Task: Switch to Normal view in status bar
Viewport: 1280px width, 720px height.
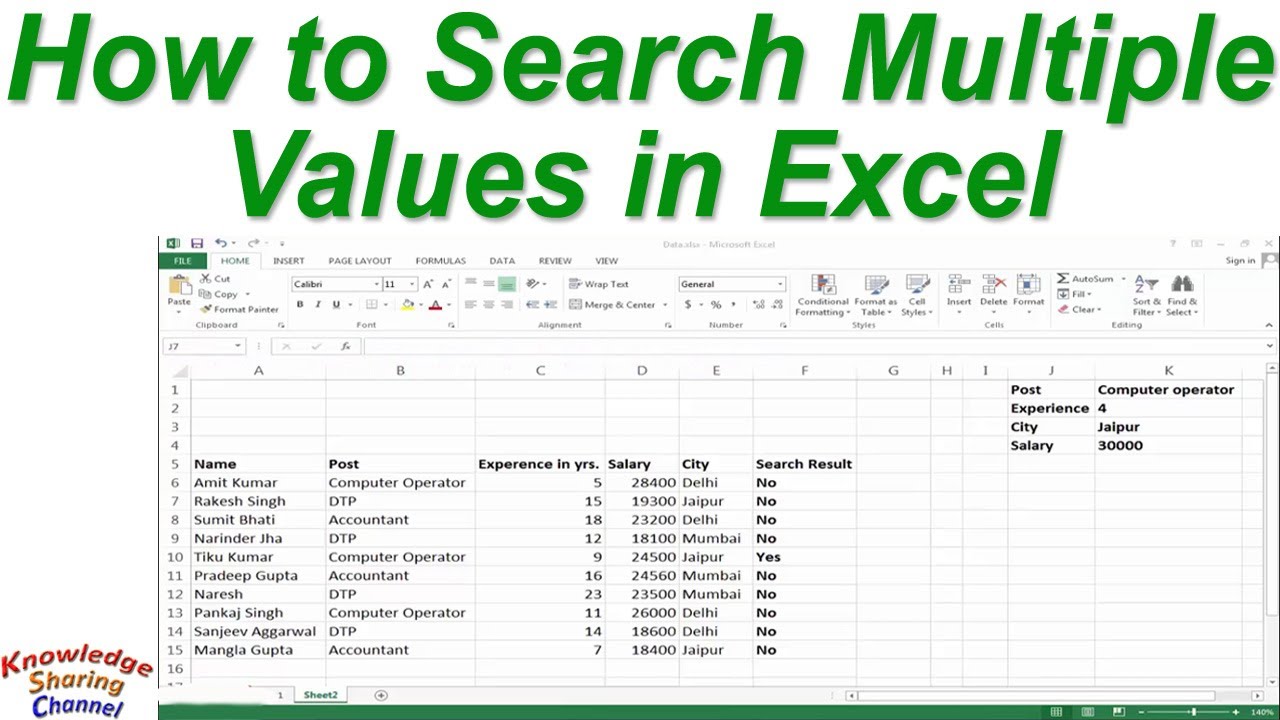Action: [1057, 712]
